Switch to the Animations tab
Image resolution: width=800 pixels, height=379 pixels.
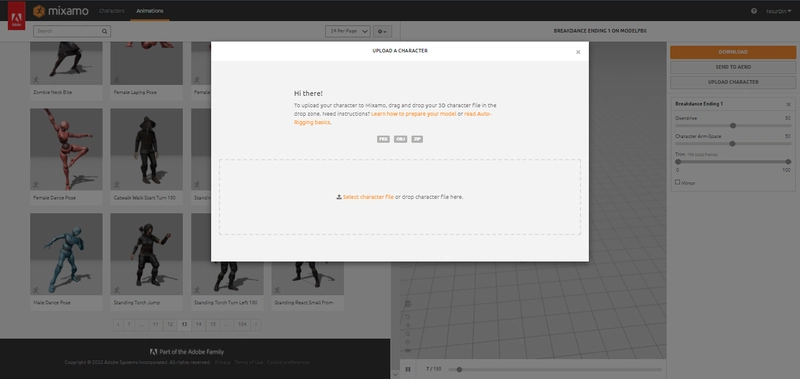[x=150, y=11]
